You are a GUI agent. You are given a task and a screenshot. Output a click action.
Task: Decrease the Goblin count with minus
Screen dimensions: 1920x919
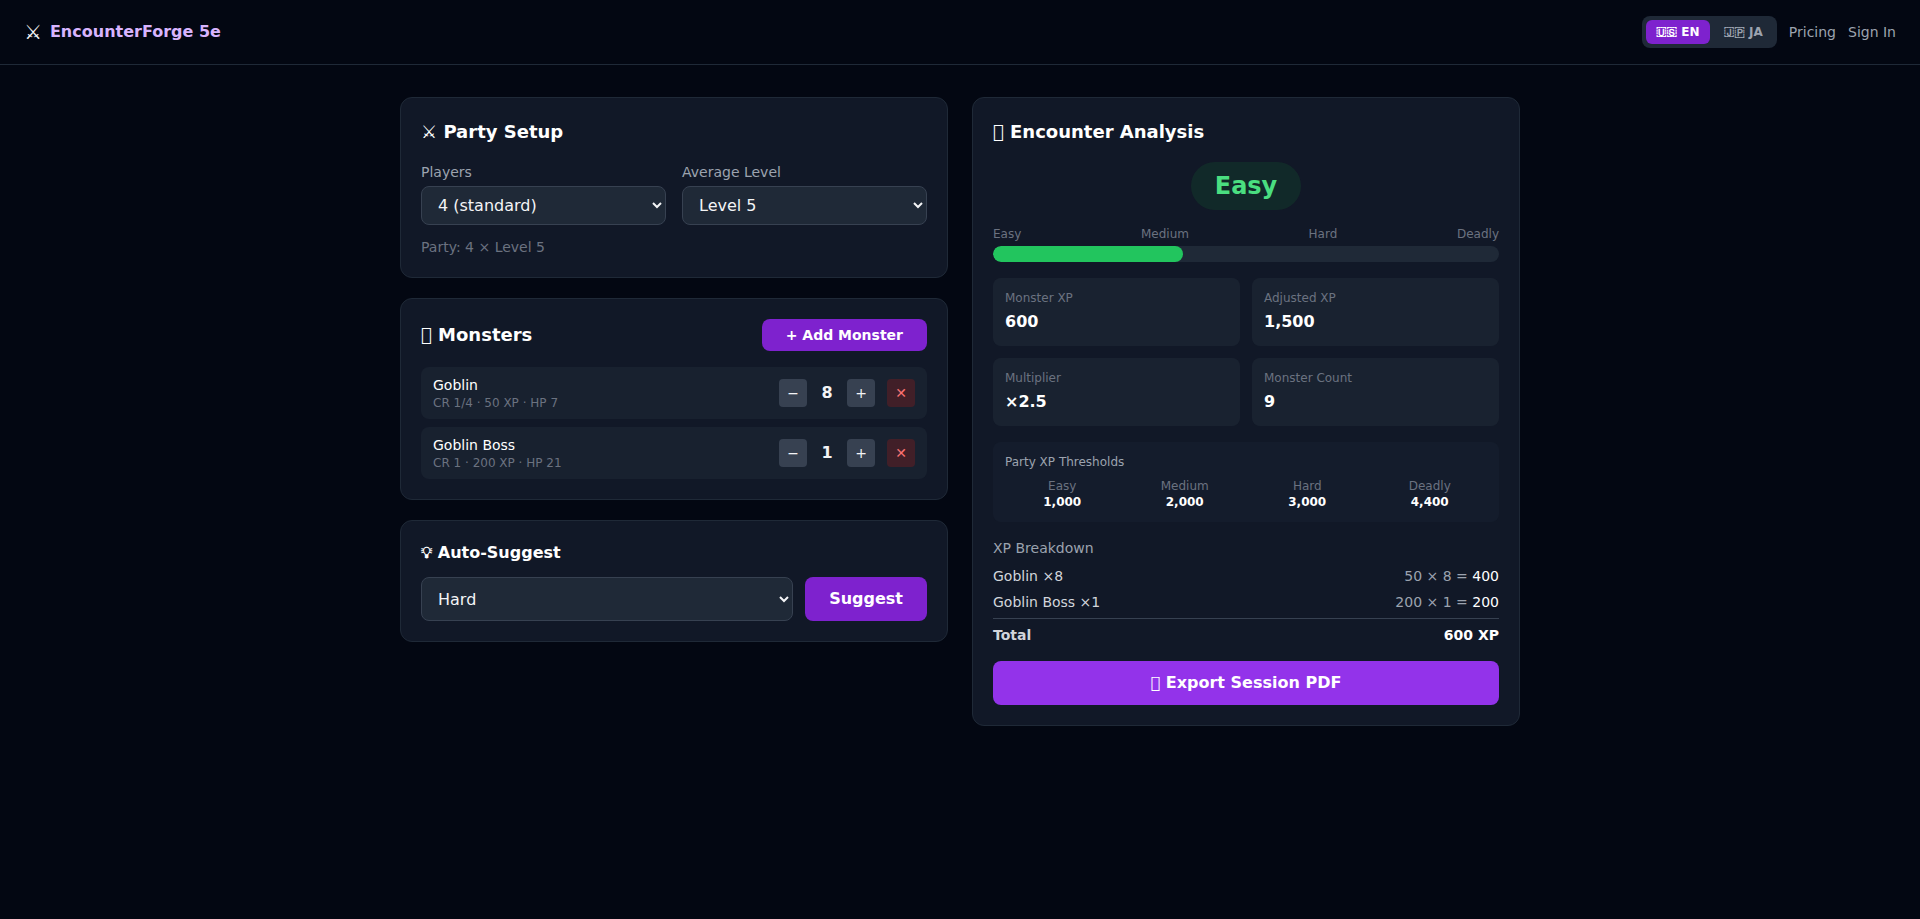793,393
